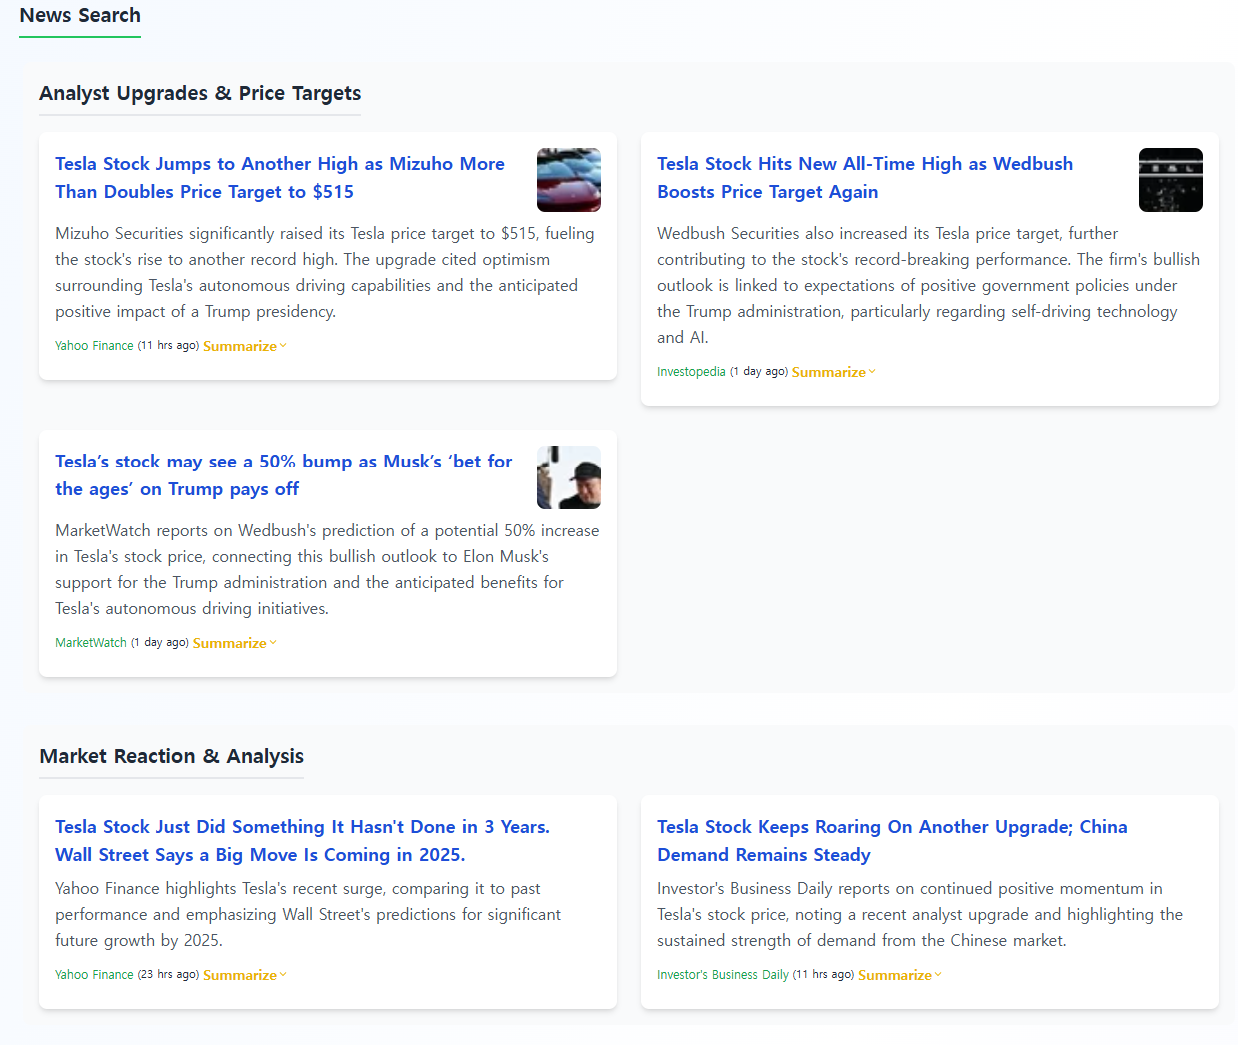Click the Investopedia source label
The width and height of the screenshot is (1238, 1045).
[691, 372]
